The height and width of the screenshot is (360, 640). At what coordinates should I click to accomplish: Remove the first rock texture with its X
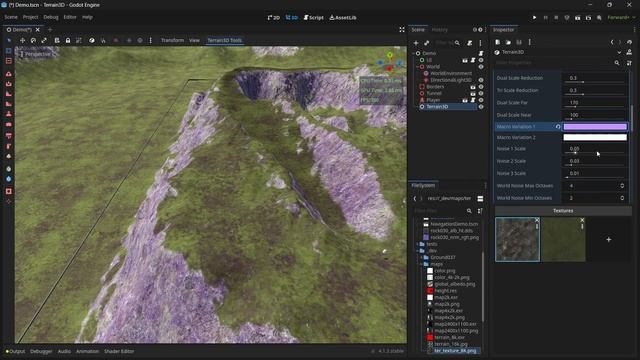click(537, 220)
